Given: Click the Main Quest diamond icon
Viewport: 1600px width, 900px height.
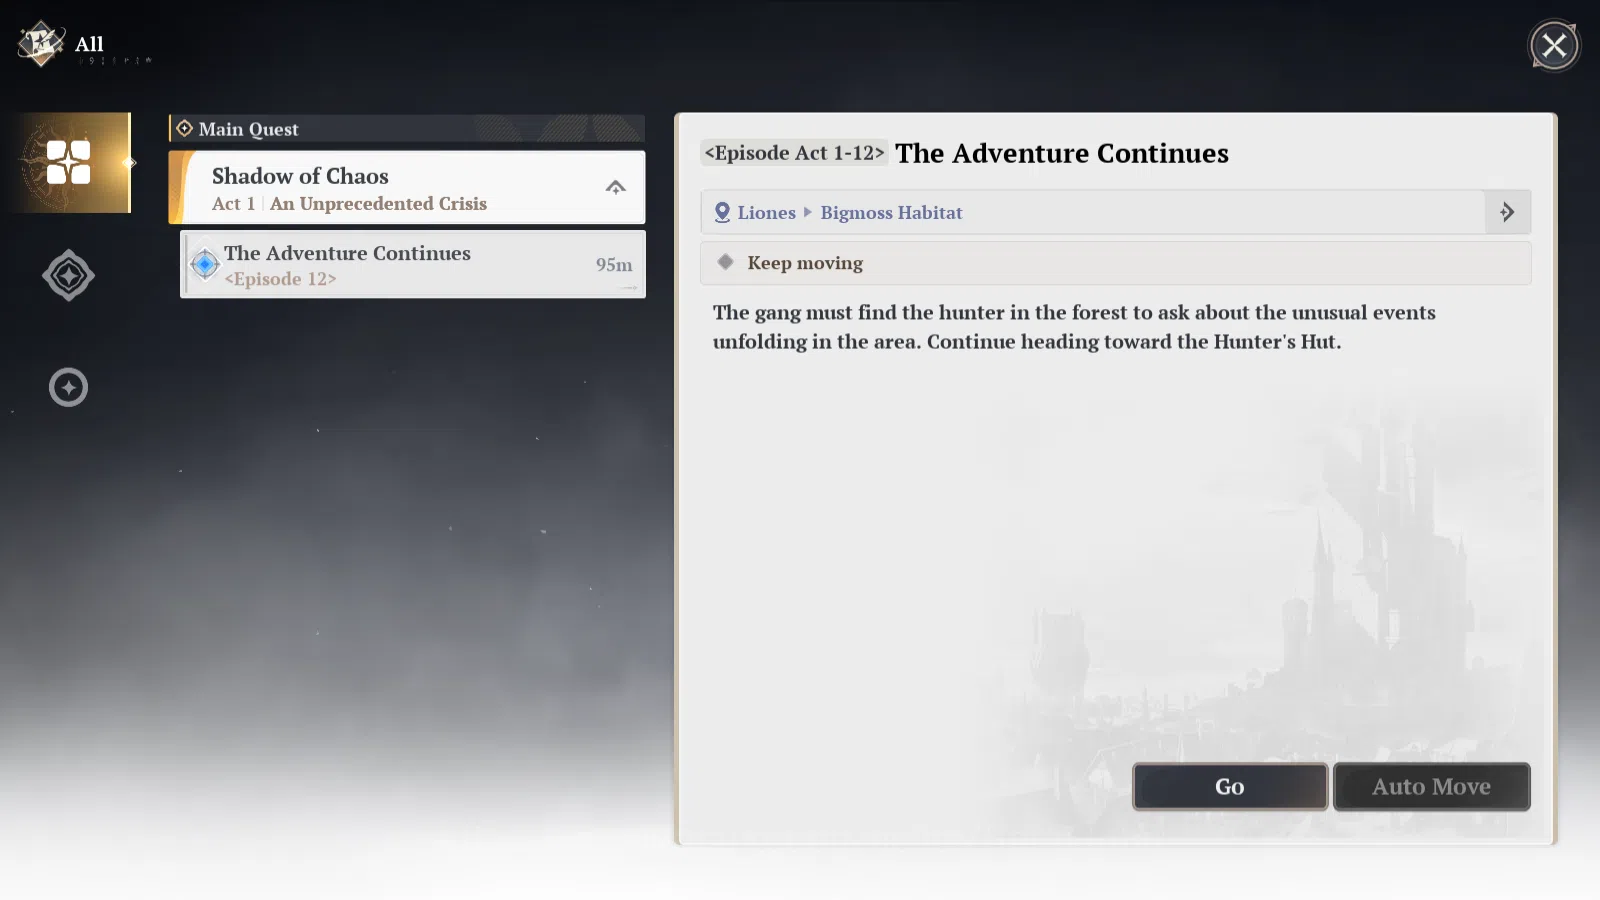Looking at the screenshot, I should [185, 128].
